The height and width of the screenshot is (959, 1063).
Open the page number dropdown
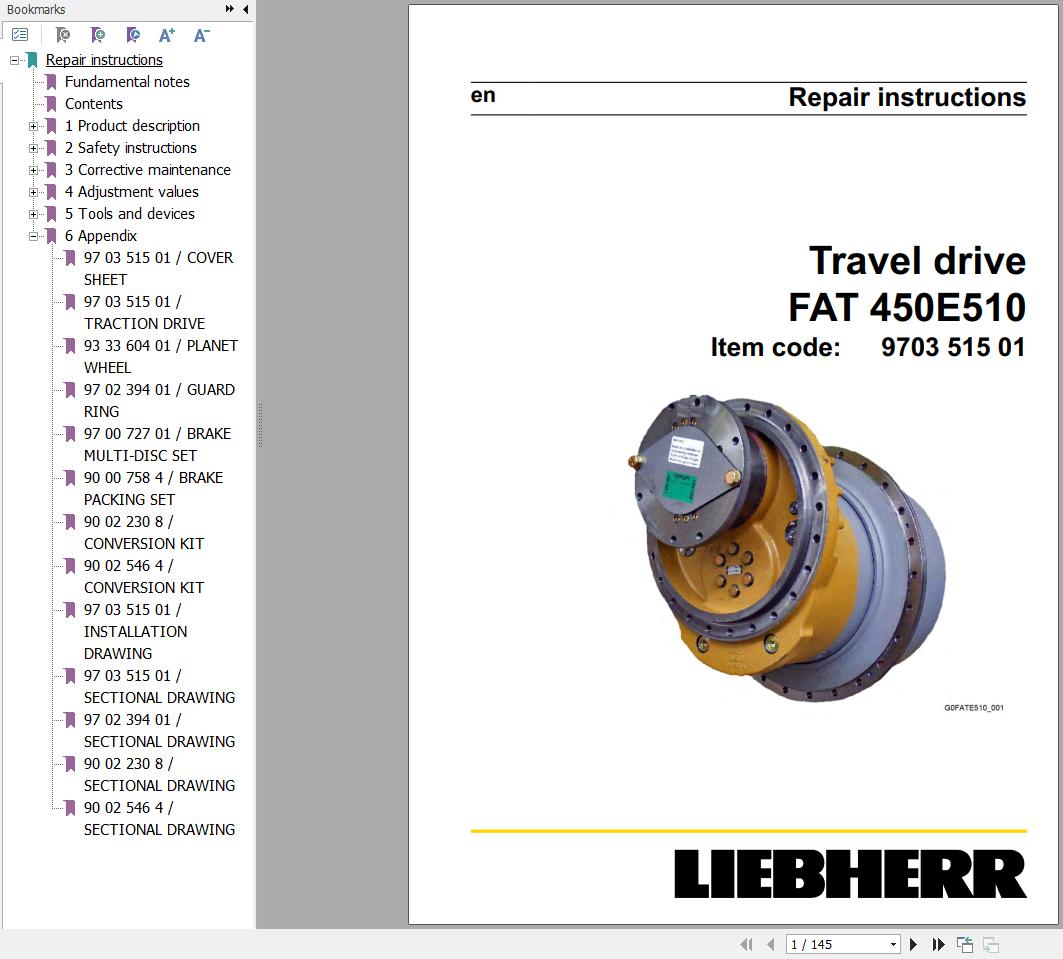894,944
